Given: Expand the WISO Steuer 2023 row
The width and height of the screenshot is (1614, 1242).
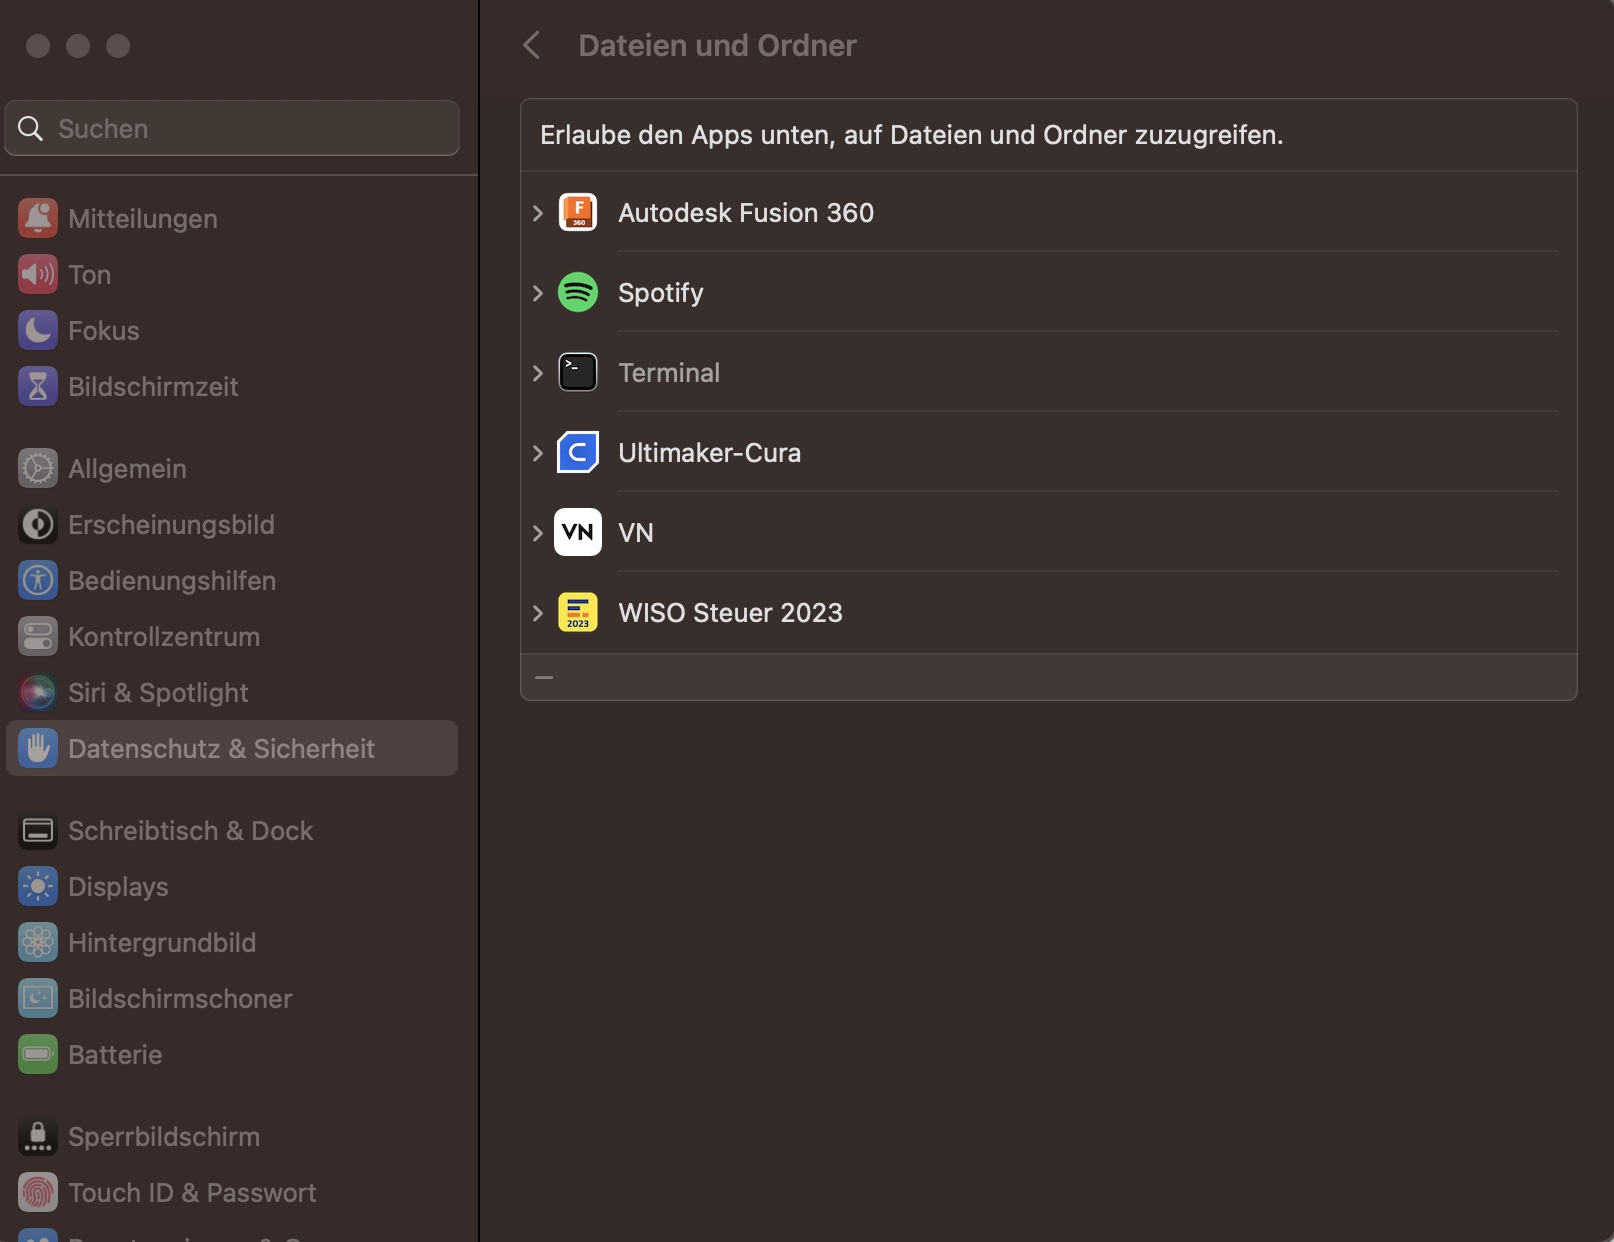Looking at the screenshot, I should click(x=538, y=613).
